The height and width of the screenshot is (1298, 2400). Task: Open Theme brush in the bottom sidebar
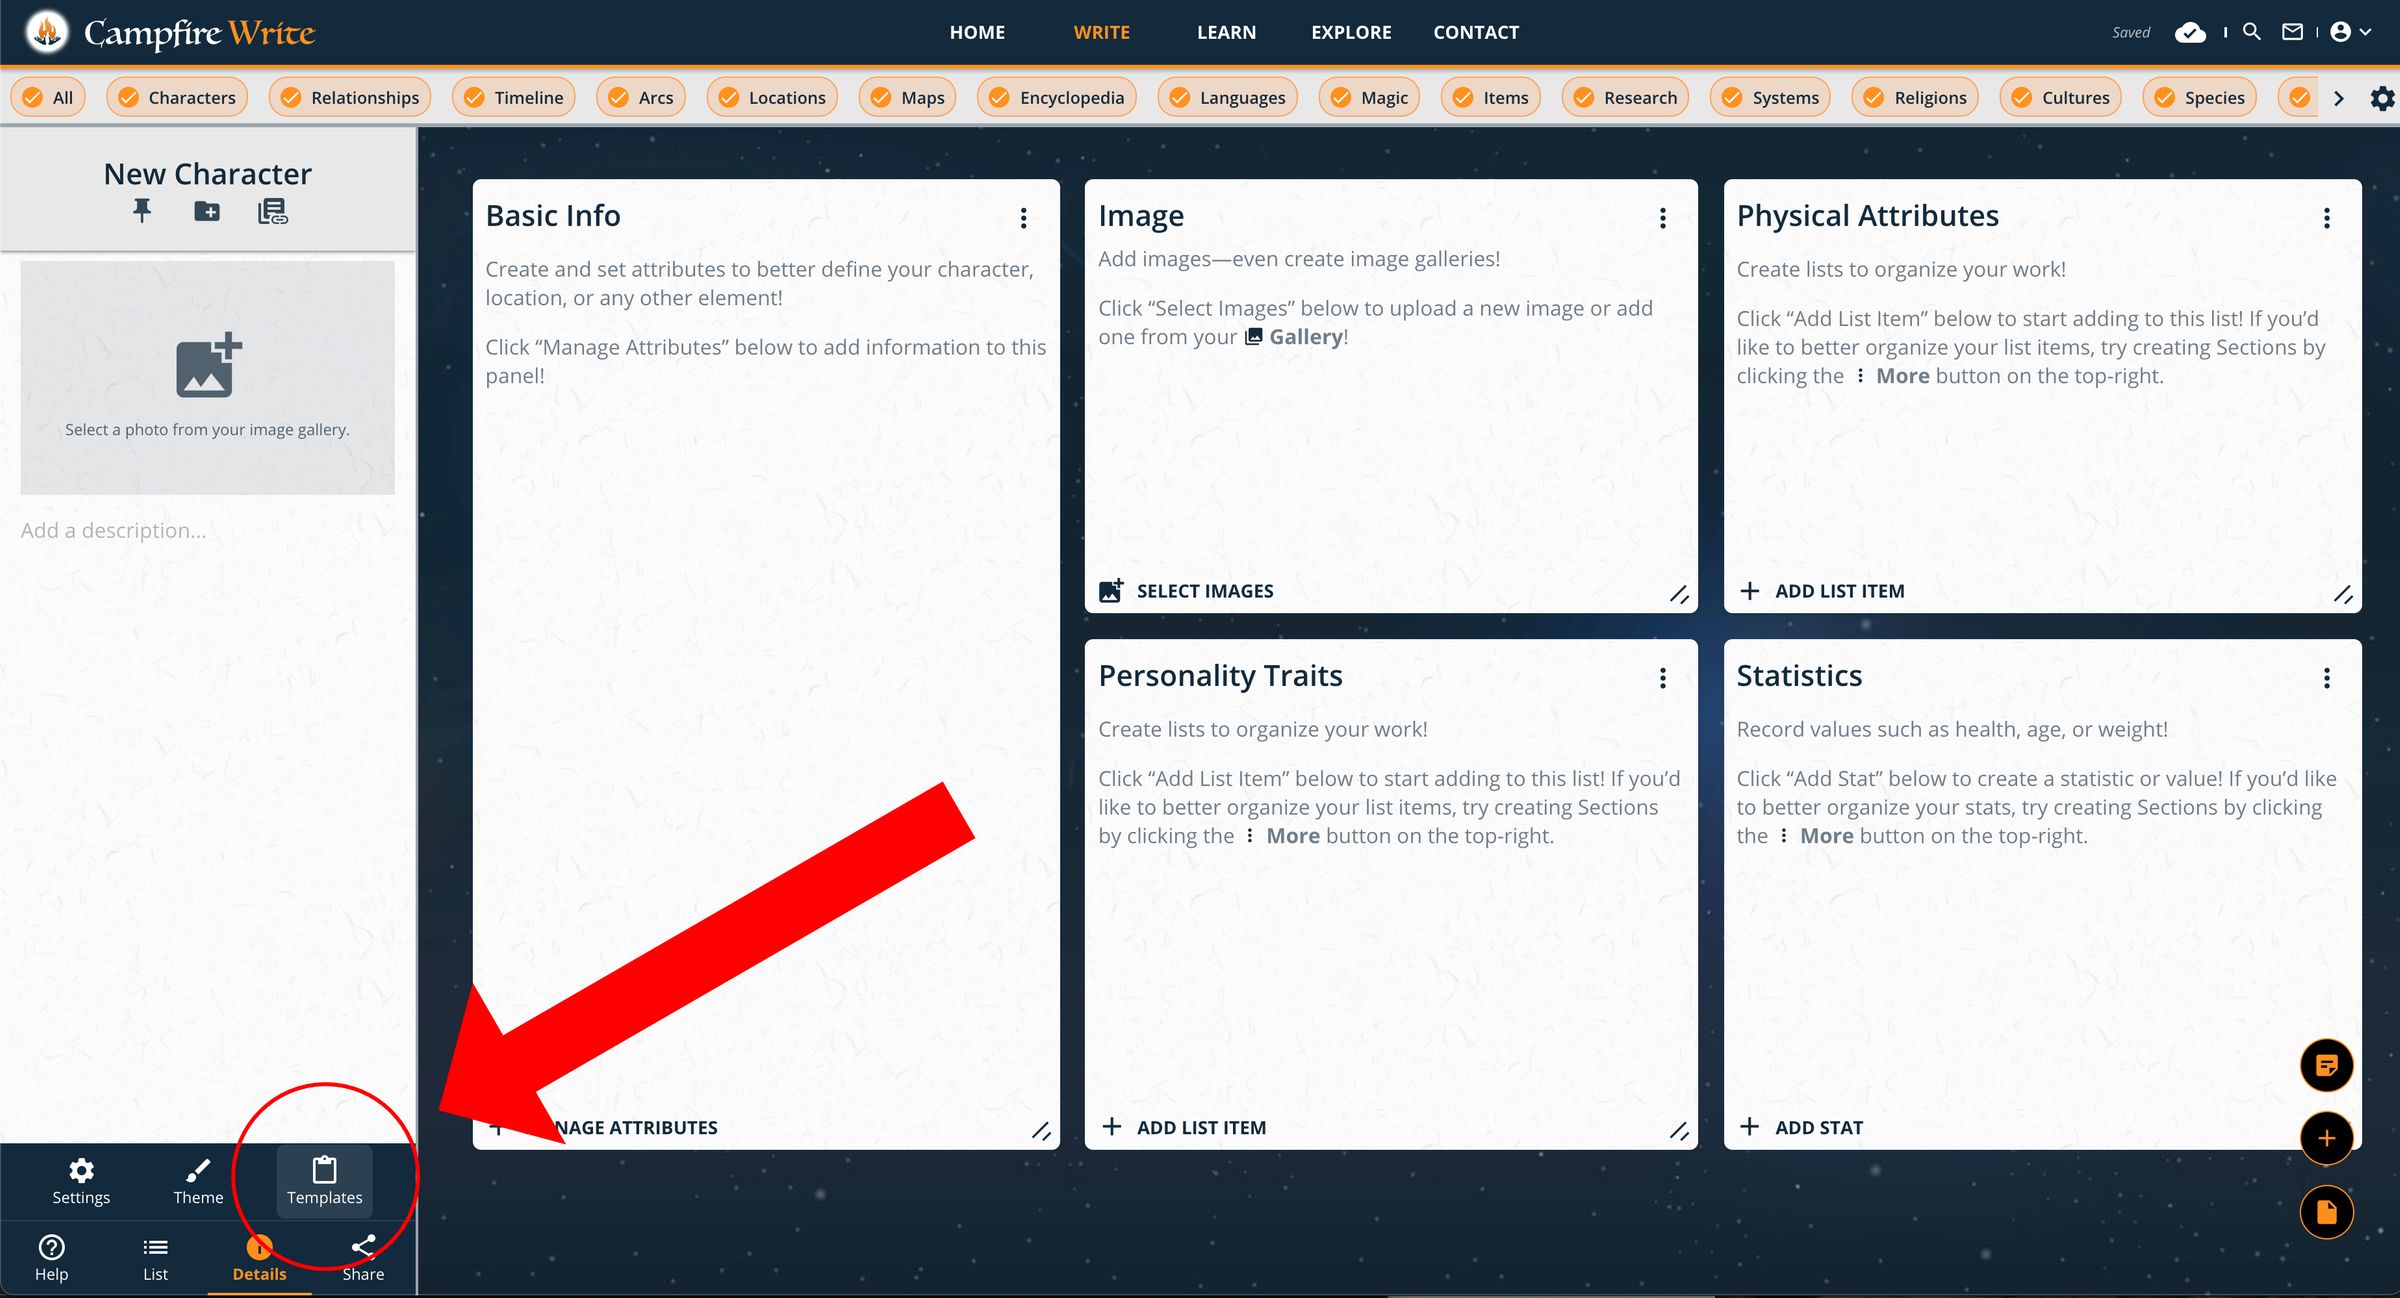click(x=198, y=1181)
